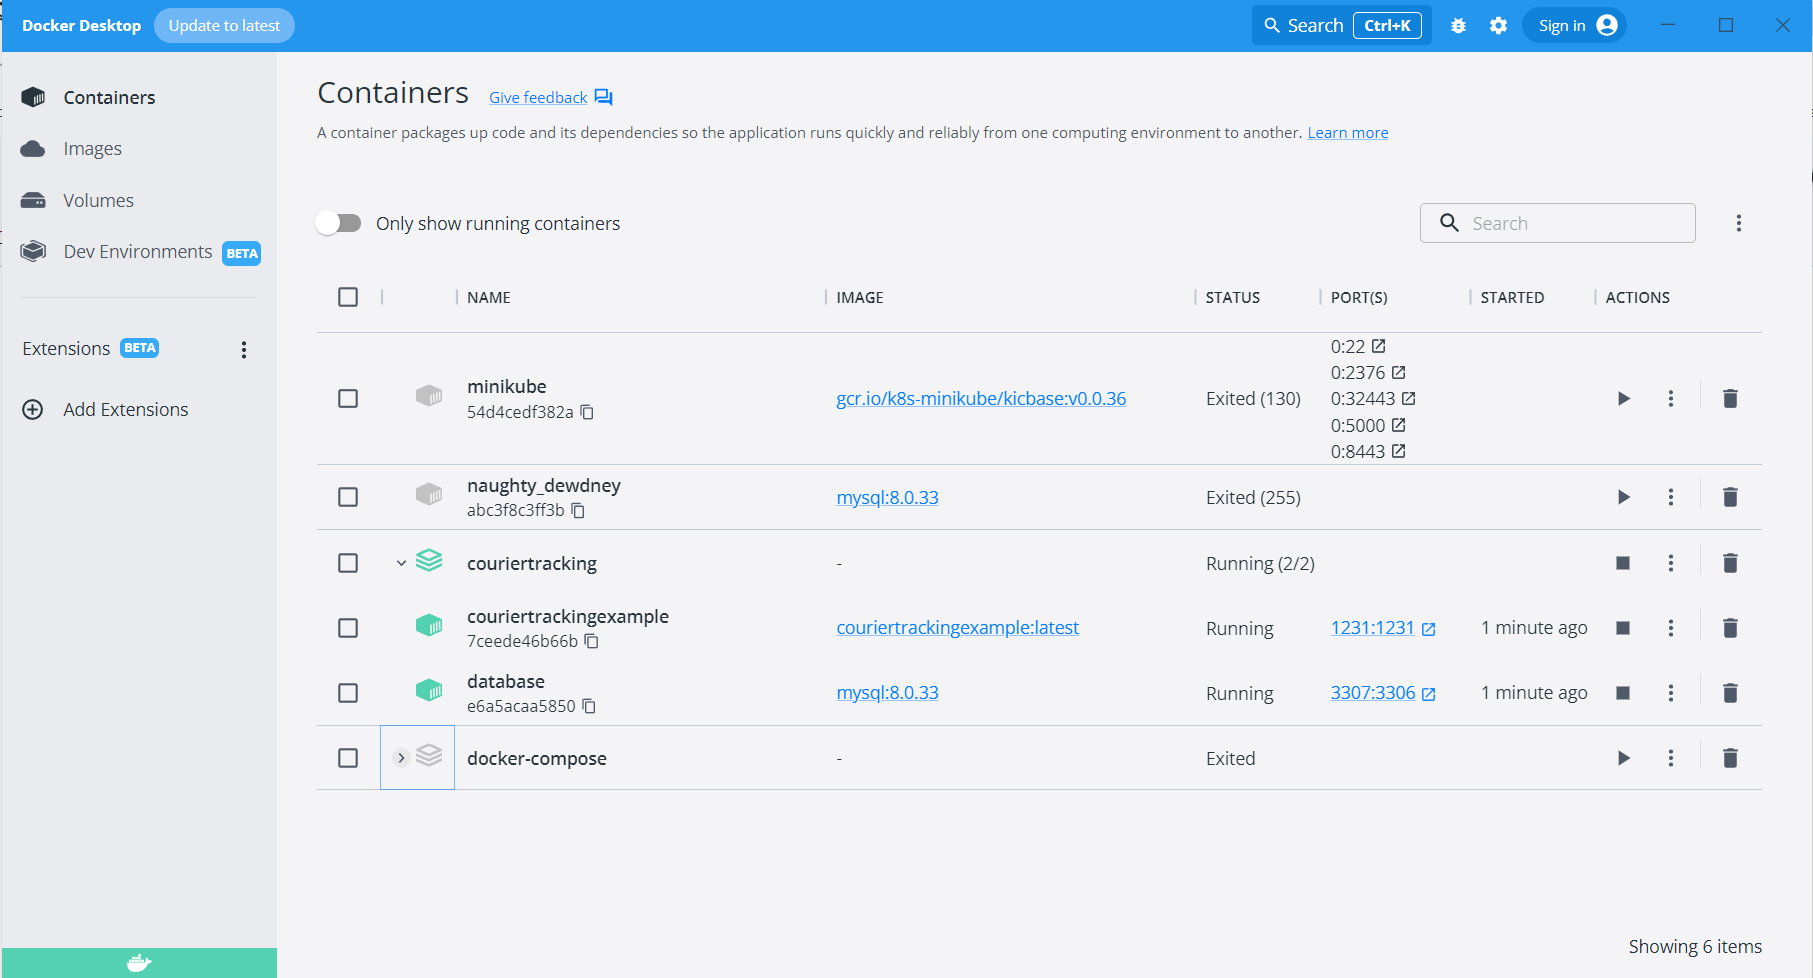
Task: Stop the database container
Action: 1623,693
